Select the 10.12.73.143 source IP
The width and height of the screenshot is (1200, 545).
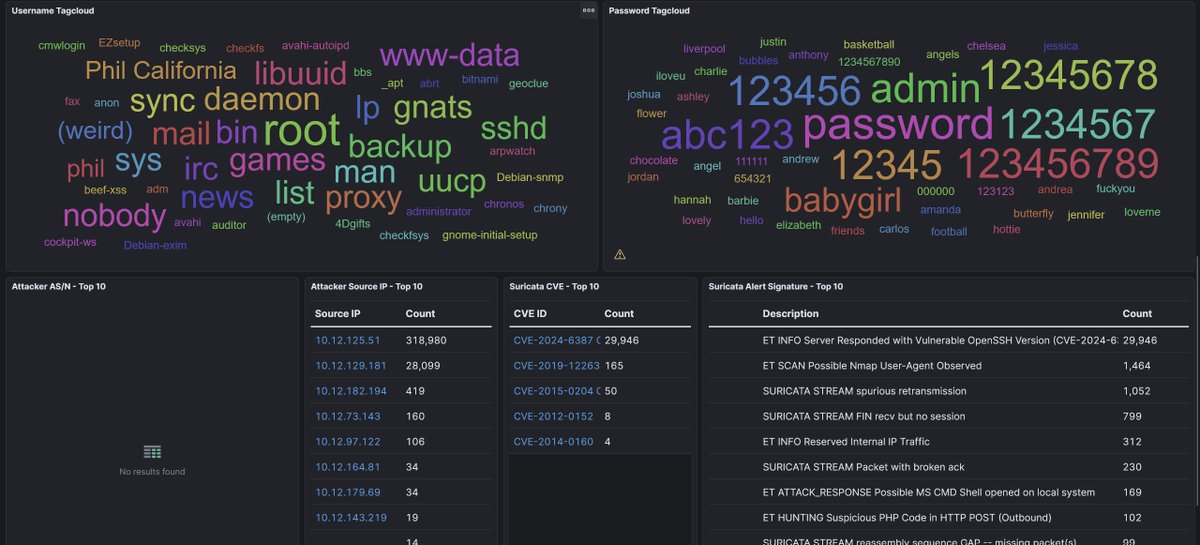[347, 416]
